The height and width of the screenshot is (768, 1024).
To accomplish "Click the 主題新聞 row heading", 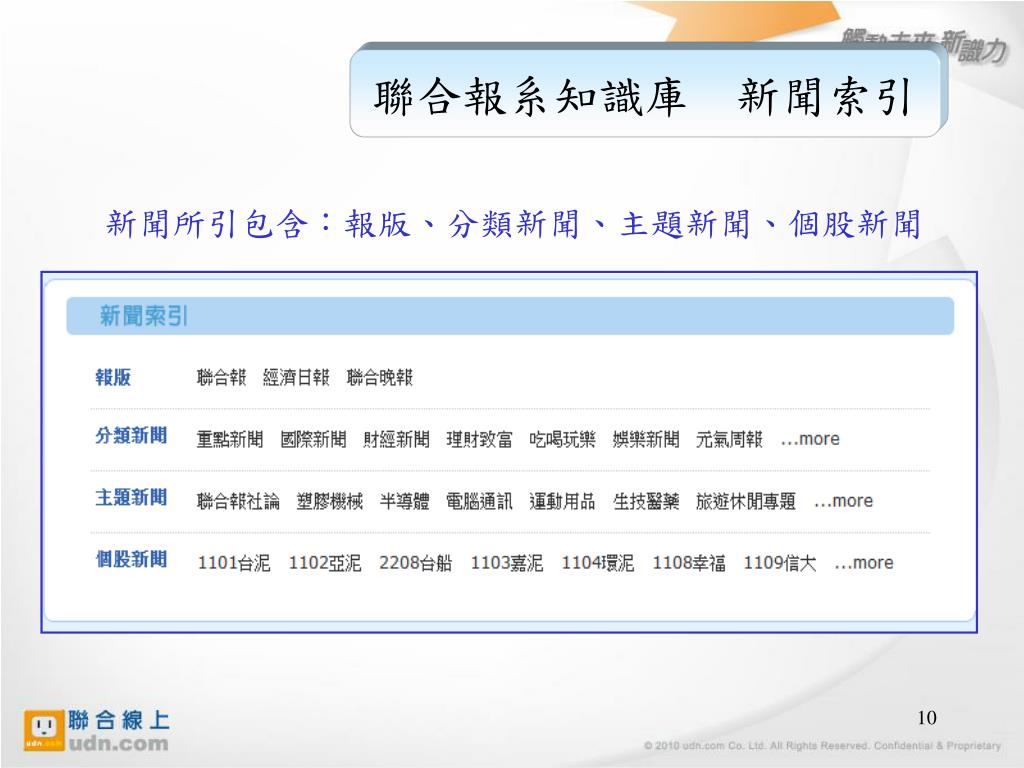I will click(131, 498).
